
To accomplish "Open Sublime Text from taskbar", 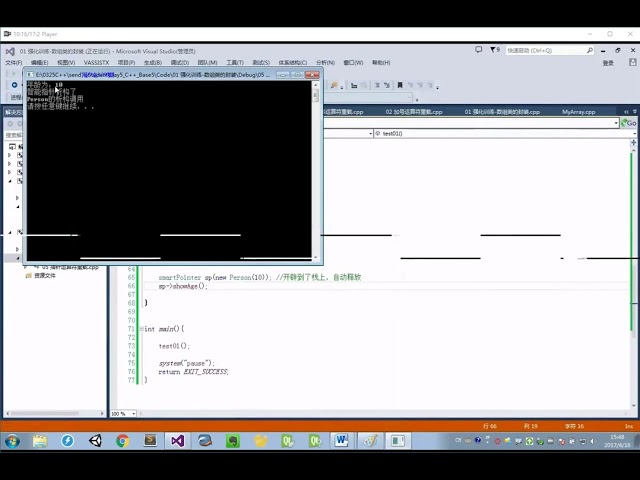I will 150,441.
